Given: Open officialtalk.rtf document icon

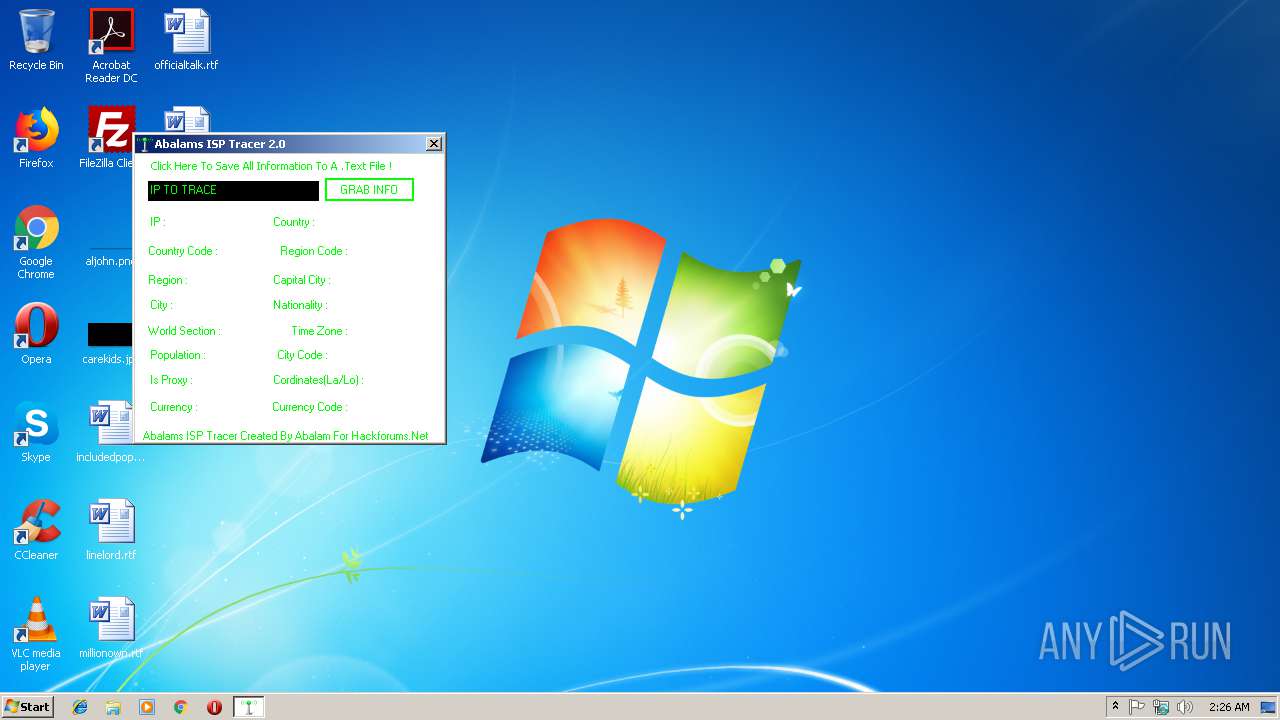Looking at the screenshot, I should (x=186, y=40).
